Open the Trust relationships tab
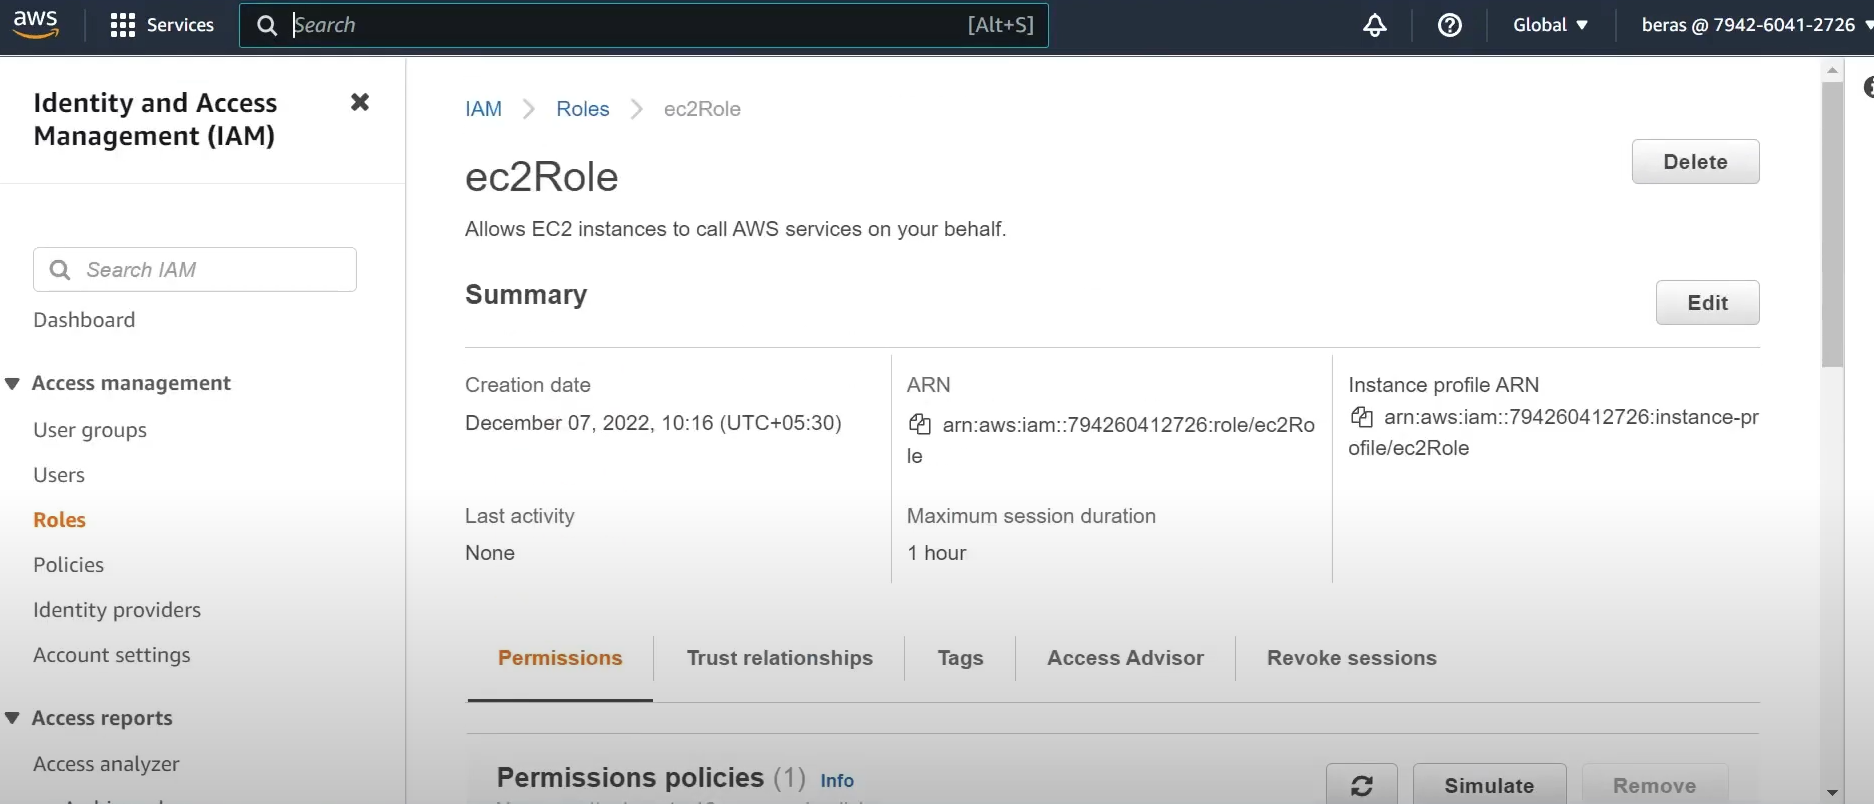1874x804 pixels. [x=779, y=658]
